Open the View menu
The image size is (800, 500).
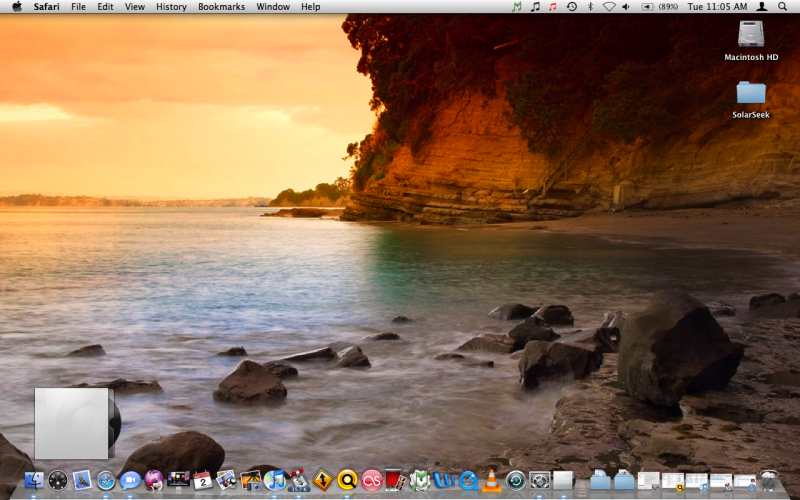point(135,7)
